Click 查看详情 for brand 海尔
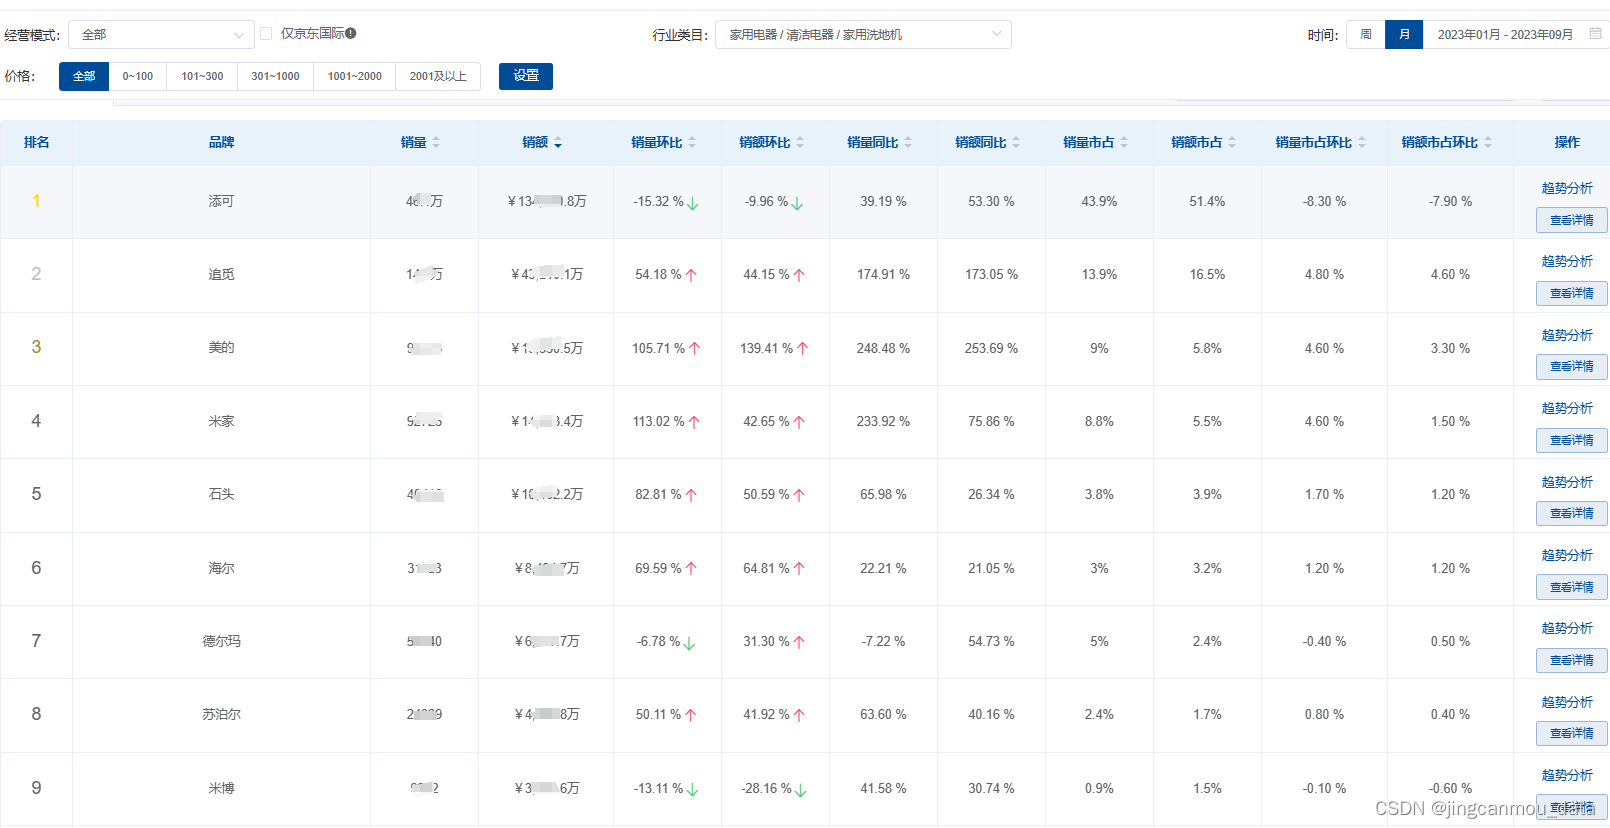This screenshot has width=1610, height=828. point(1572,587)
